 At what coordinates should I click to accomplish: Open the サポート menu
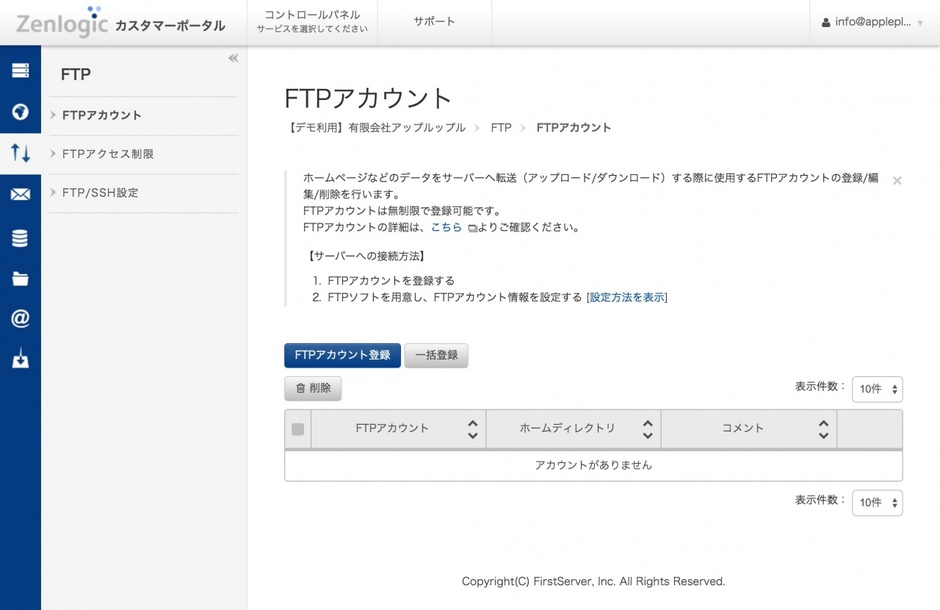(434, 22)
